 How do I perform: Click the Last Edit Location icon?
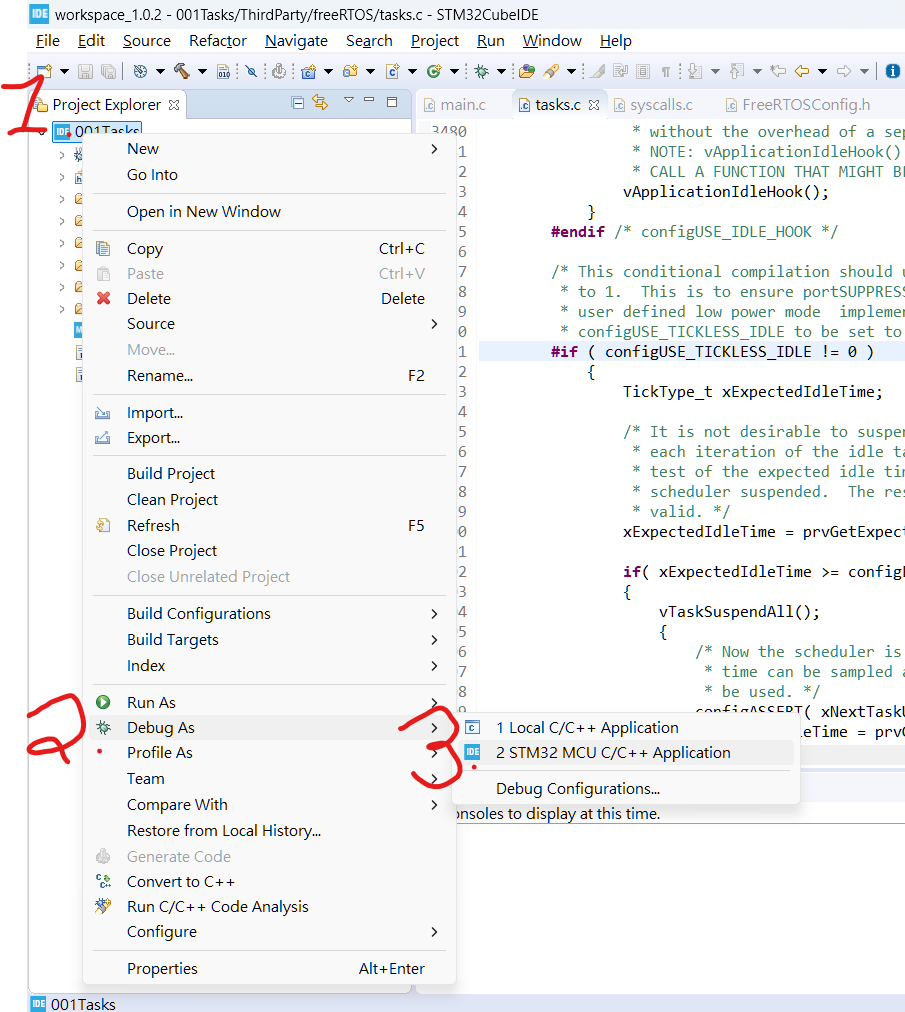point(778,71)
